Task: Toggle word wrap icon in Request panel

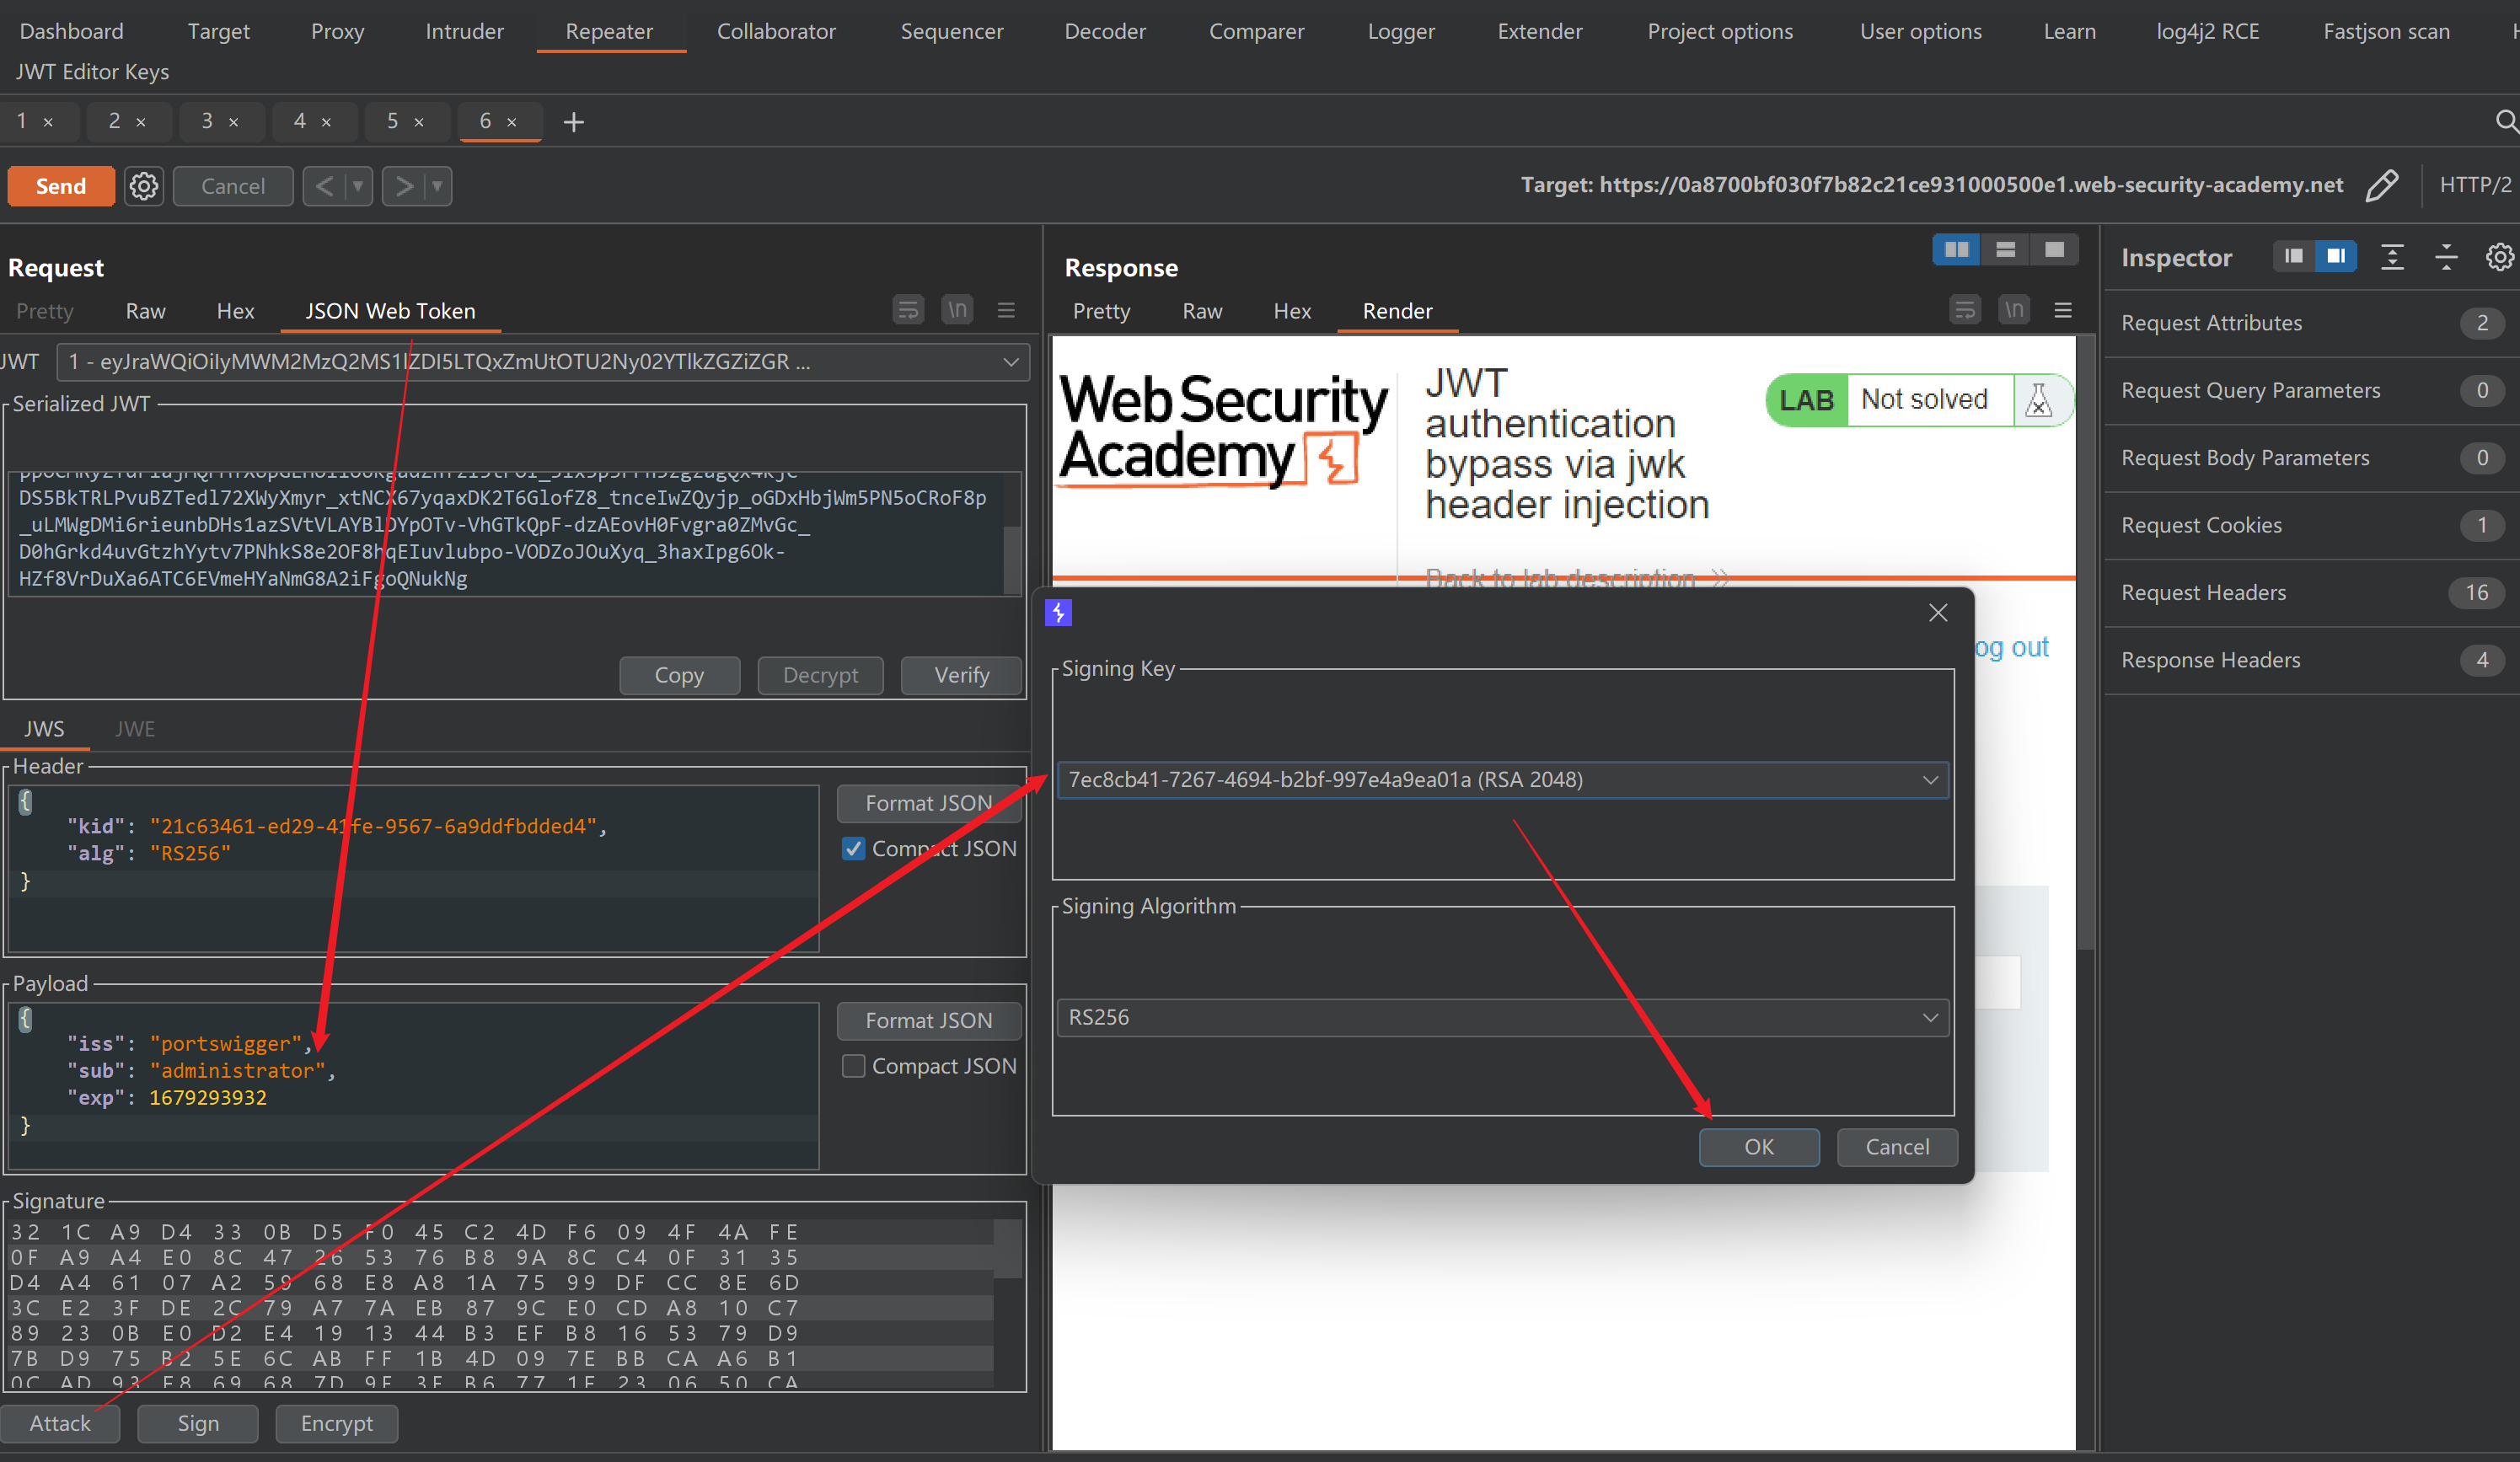Action: (x=908, y=310)
